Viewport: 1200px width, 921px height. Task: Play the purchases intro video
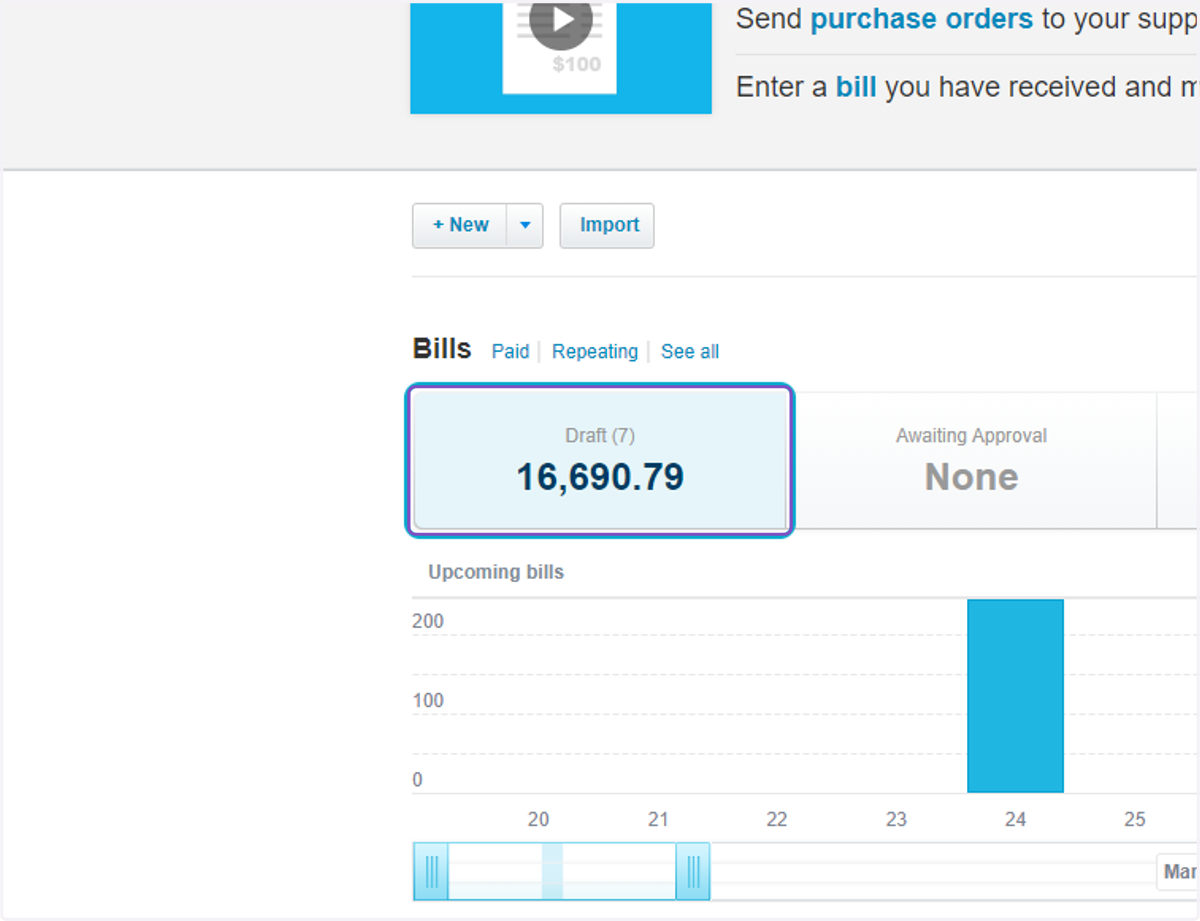[561, 20]
